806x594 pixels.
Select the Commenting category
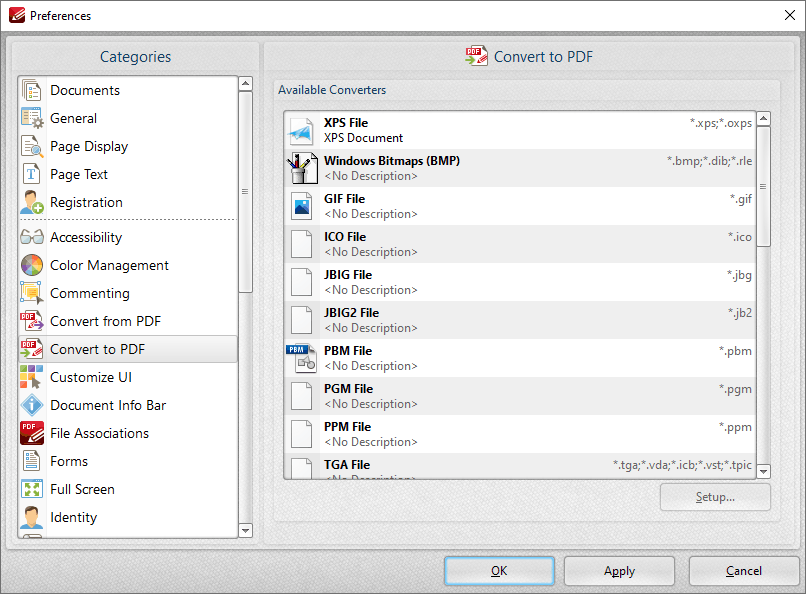pyautogui.click(x=129, y=293)
